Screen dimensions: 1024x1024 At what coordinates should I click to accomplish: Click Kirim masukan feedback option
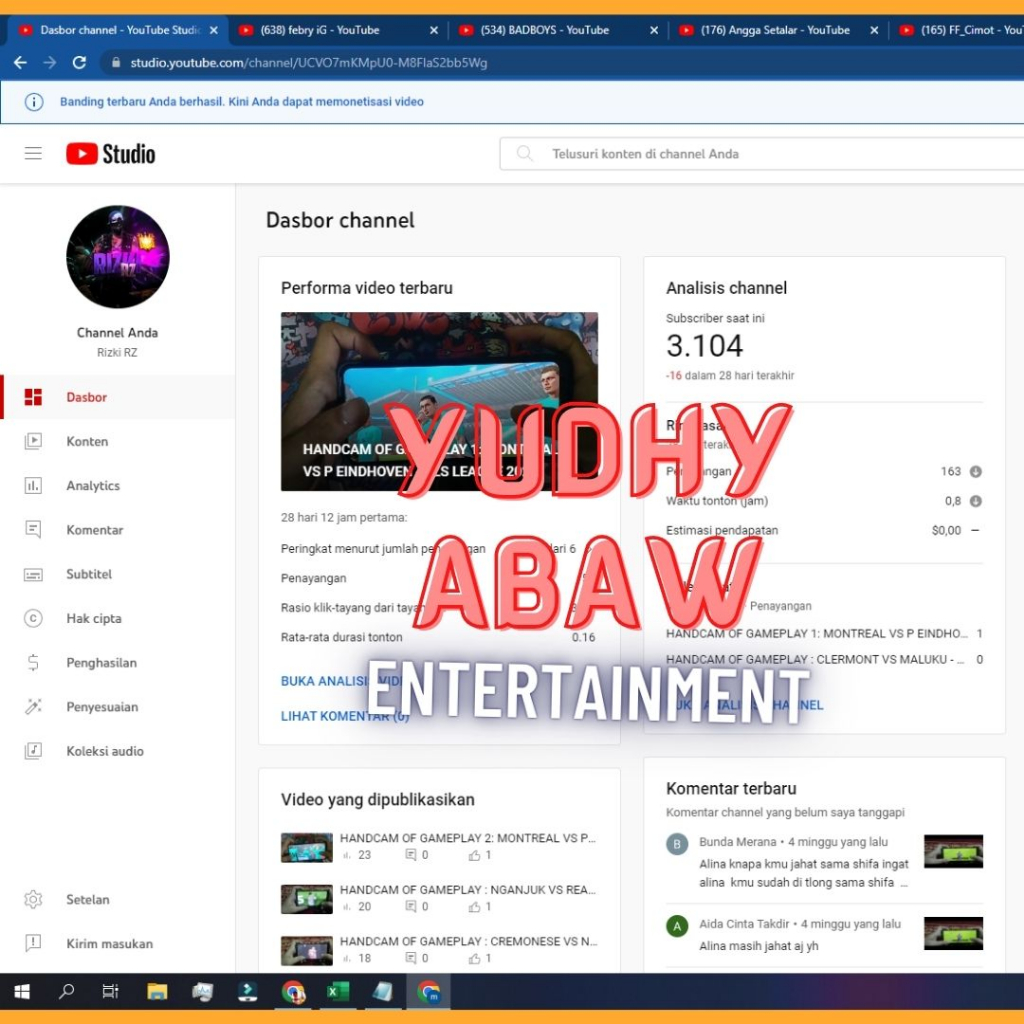(x=109, y=943)
